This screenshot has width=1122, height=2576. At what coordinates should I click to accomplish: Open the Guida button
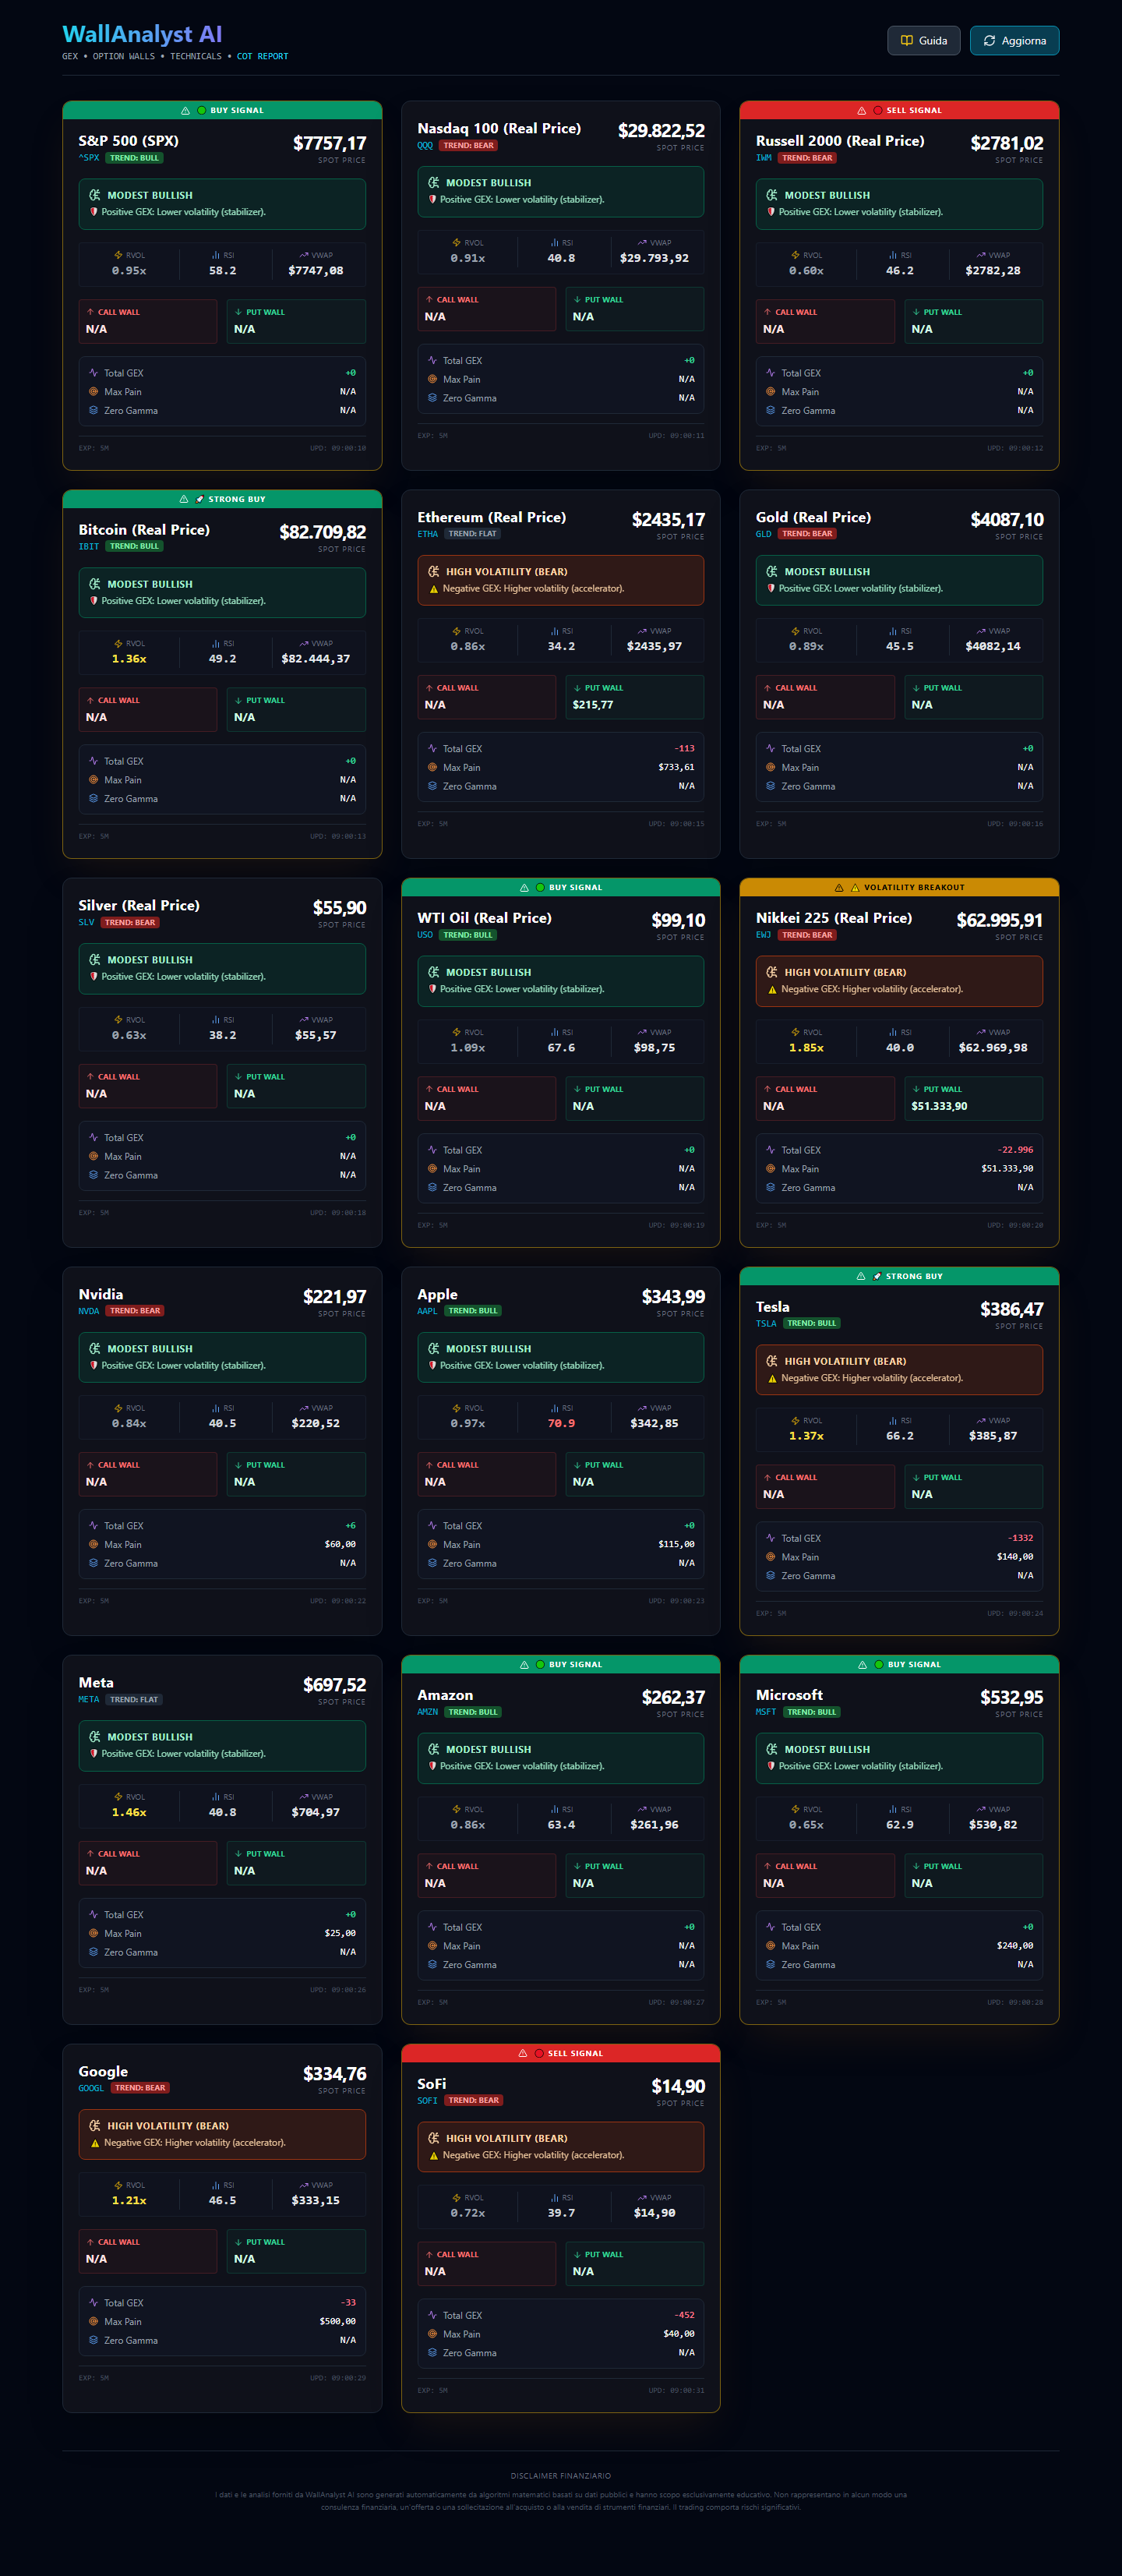pyautogui.click(x=924, y=41)
